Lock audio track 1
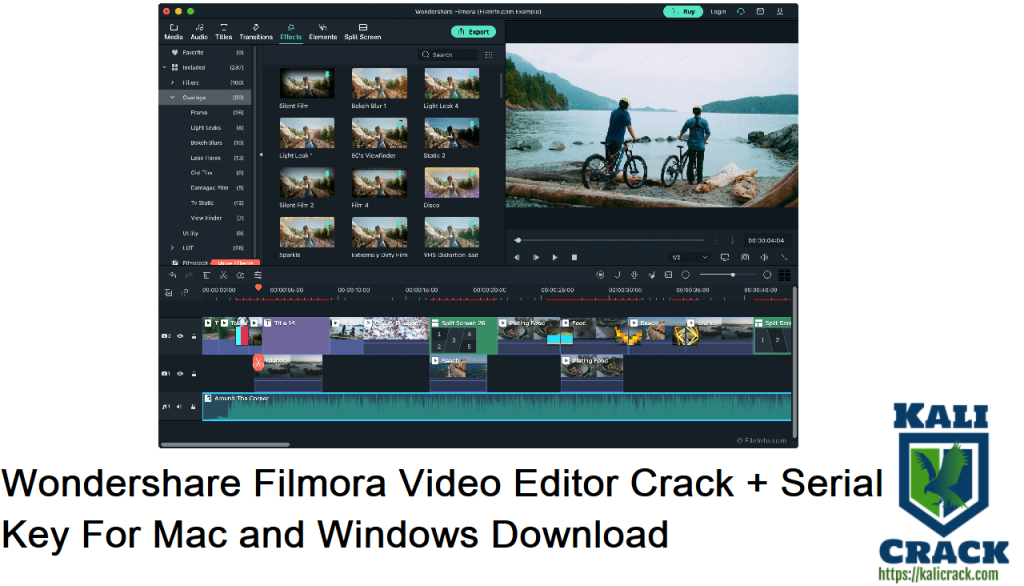Viewport: 1024px width, 586px height. (193, 406)
